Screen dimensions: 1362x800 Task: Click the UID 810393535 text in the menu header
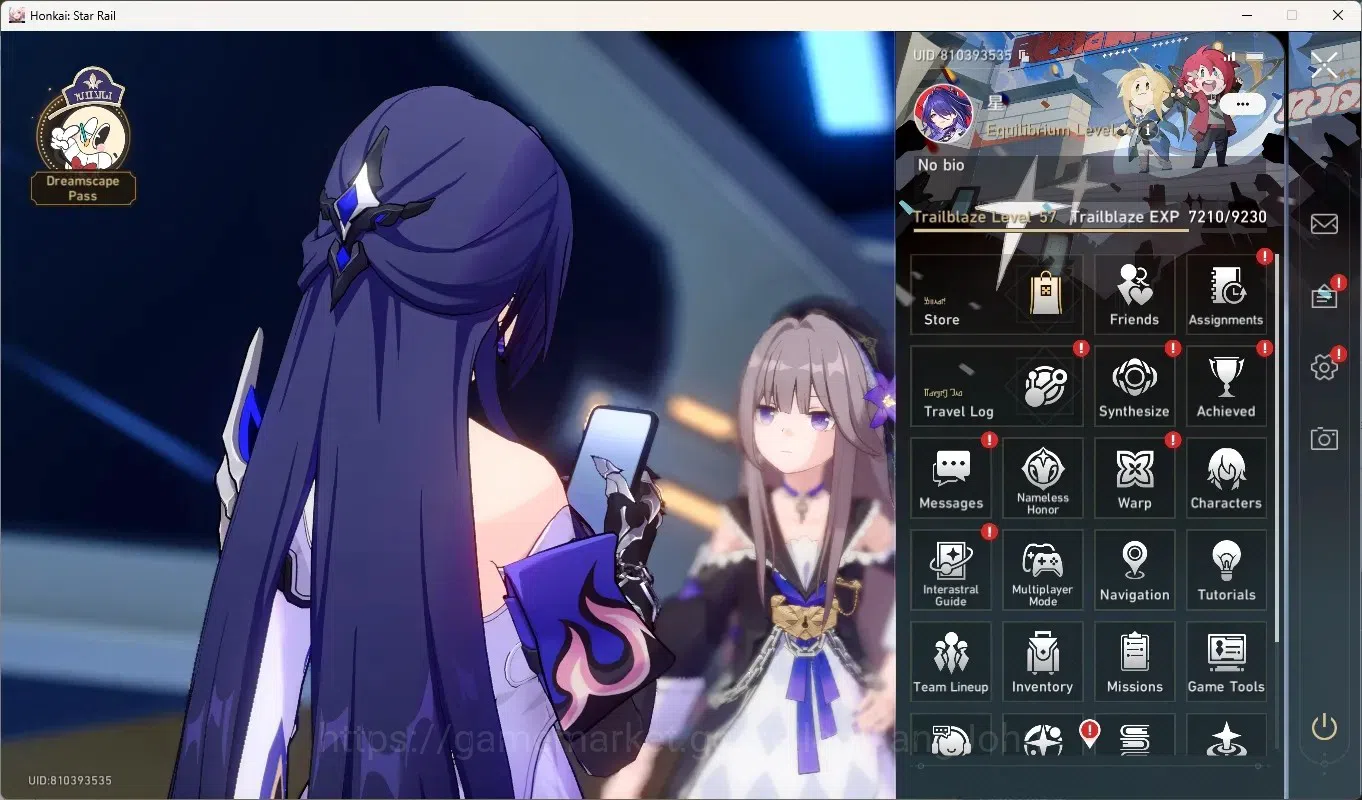coord(962,55)
